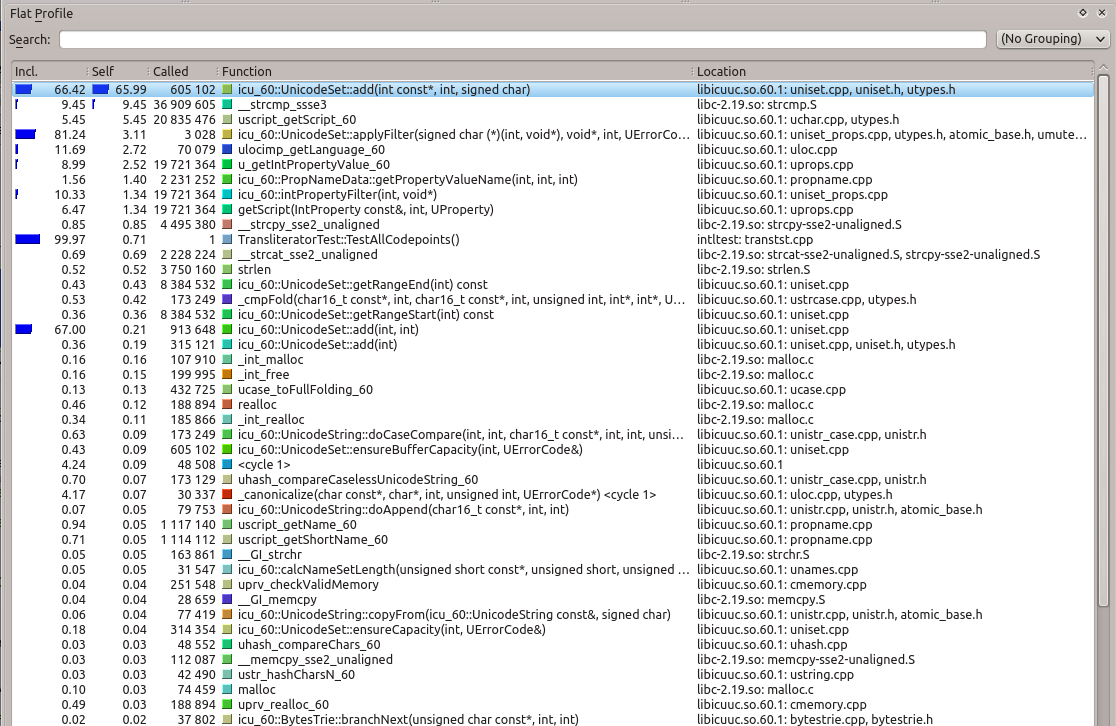
Task: Select the u_getIntPropertyValue_60 function row
Action: pos(313,165)
